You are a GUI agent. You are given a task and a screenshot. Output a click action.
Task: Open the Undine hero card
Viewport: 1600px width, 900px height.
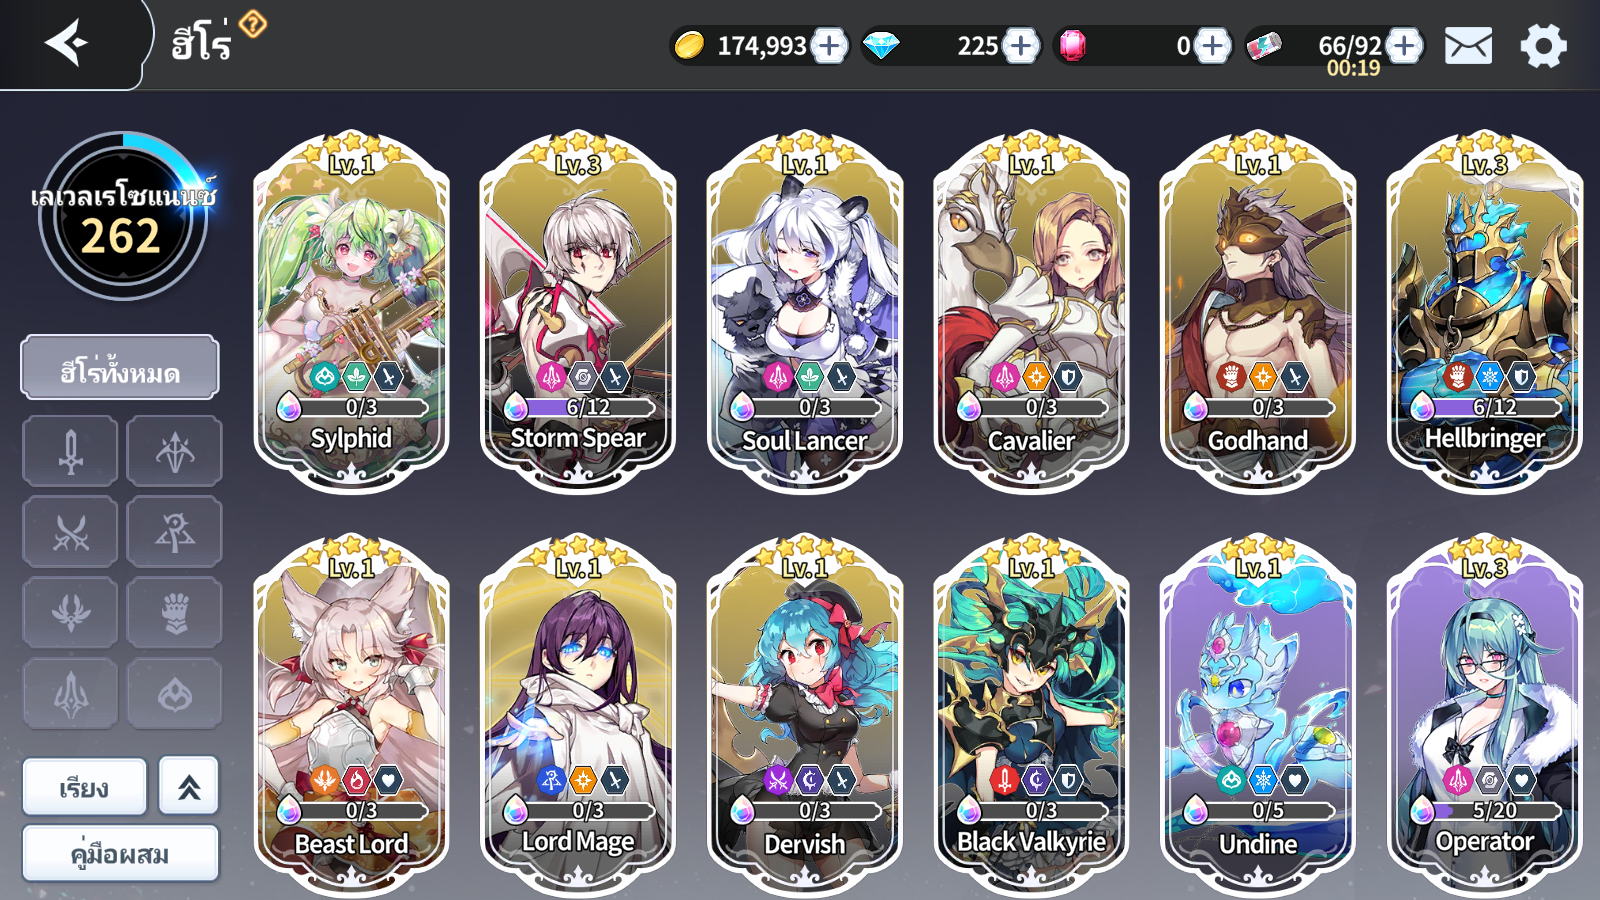(1258, 715)
